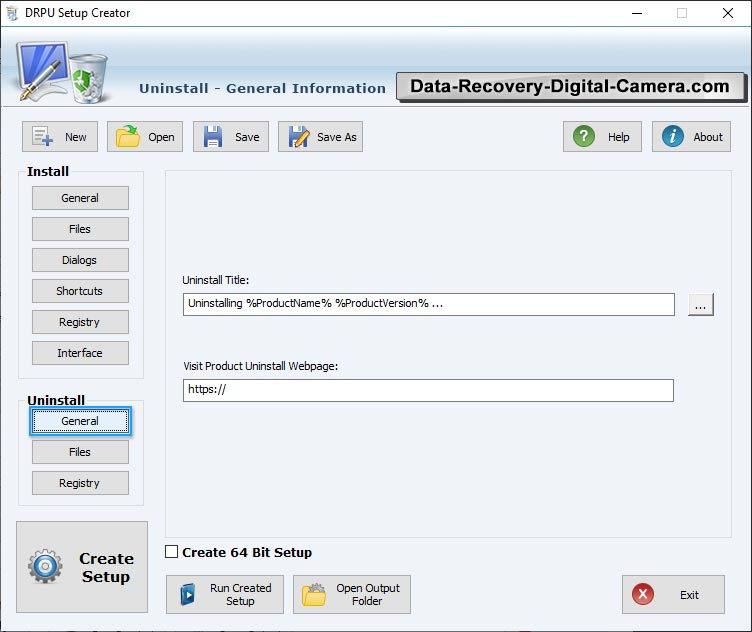752x632 pixels.
Task: Click the Data-Recovery-Digital-Camera.com banner
Action: click(x=571, y=87)
